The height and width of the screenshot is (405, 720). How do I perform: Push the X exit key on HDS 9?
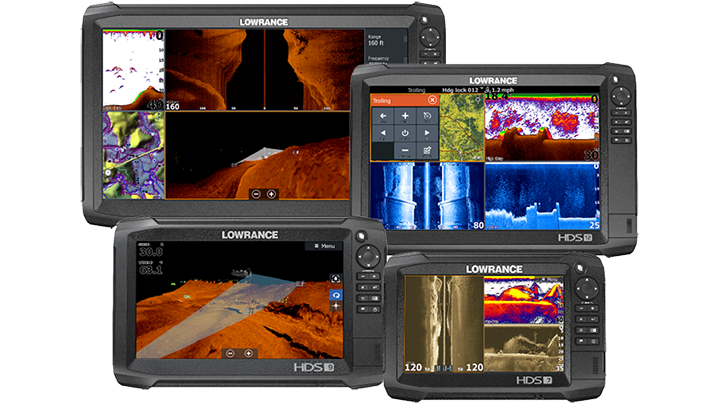(x=363, y=287)
